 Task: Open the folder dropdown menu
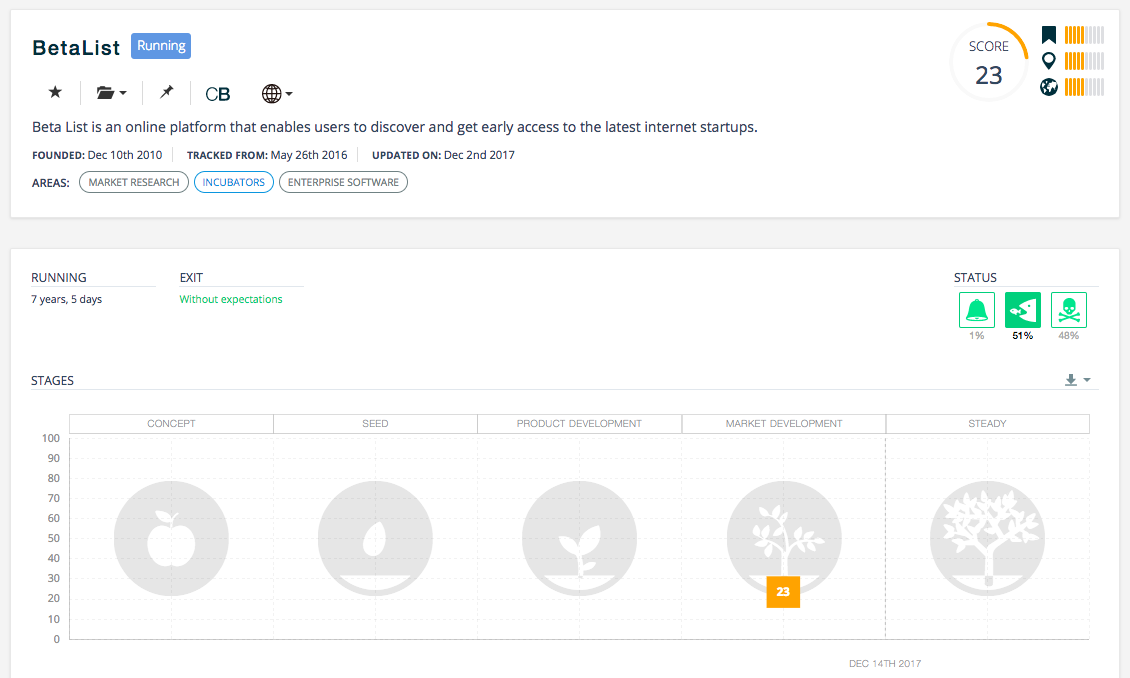111,93
